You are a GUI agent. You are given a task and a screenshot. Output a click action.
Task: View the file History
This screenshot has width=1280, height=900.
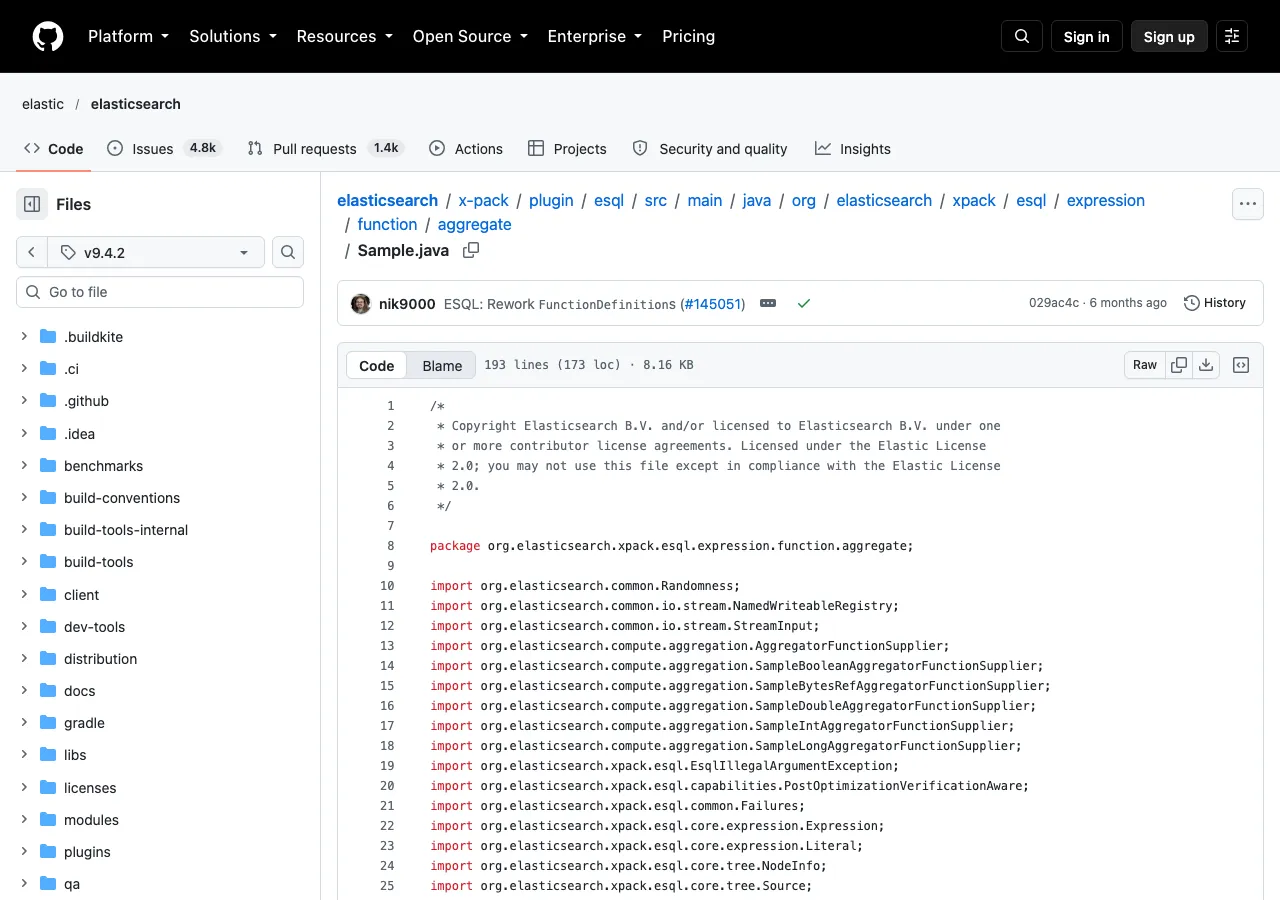[x=1215, y=303]
